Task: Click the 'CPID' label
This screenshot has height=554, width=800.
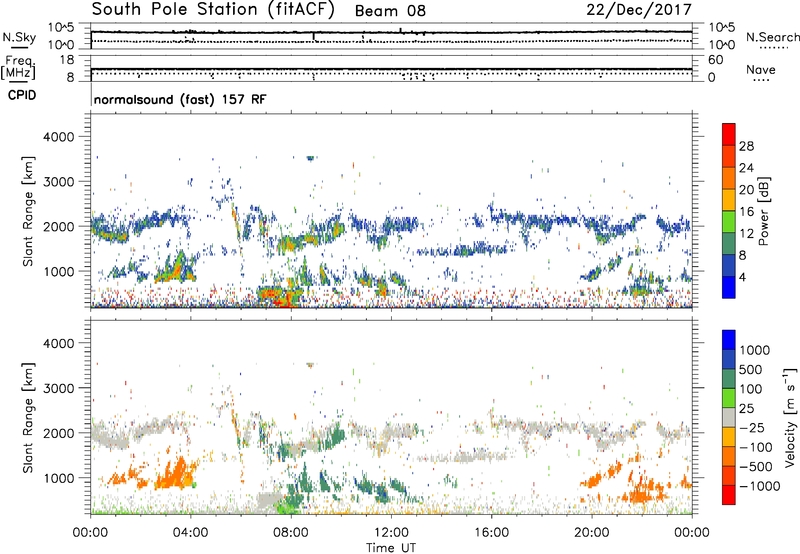Action: pos(22,95)
